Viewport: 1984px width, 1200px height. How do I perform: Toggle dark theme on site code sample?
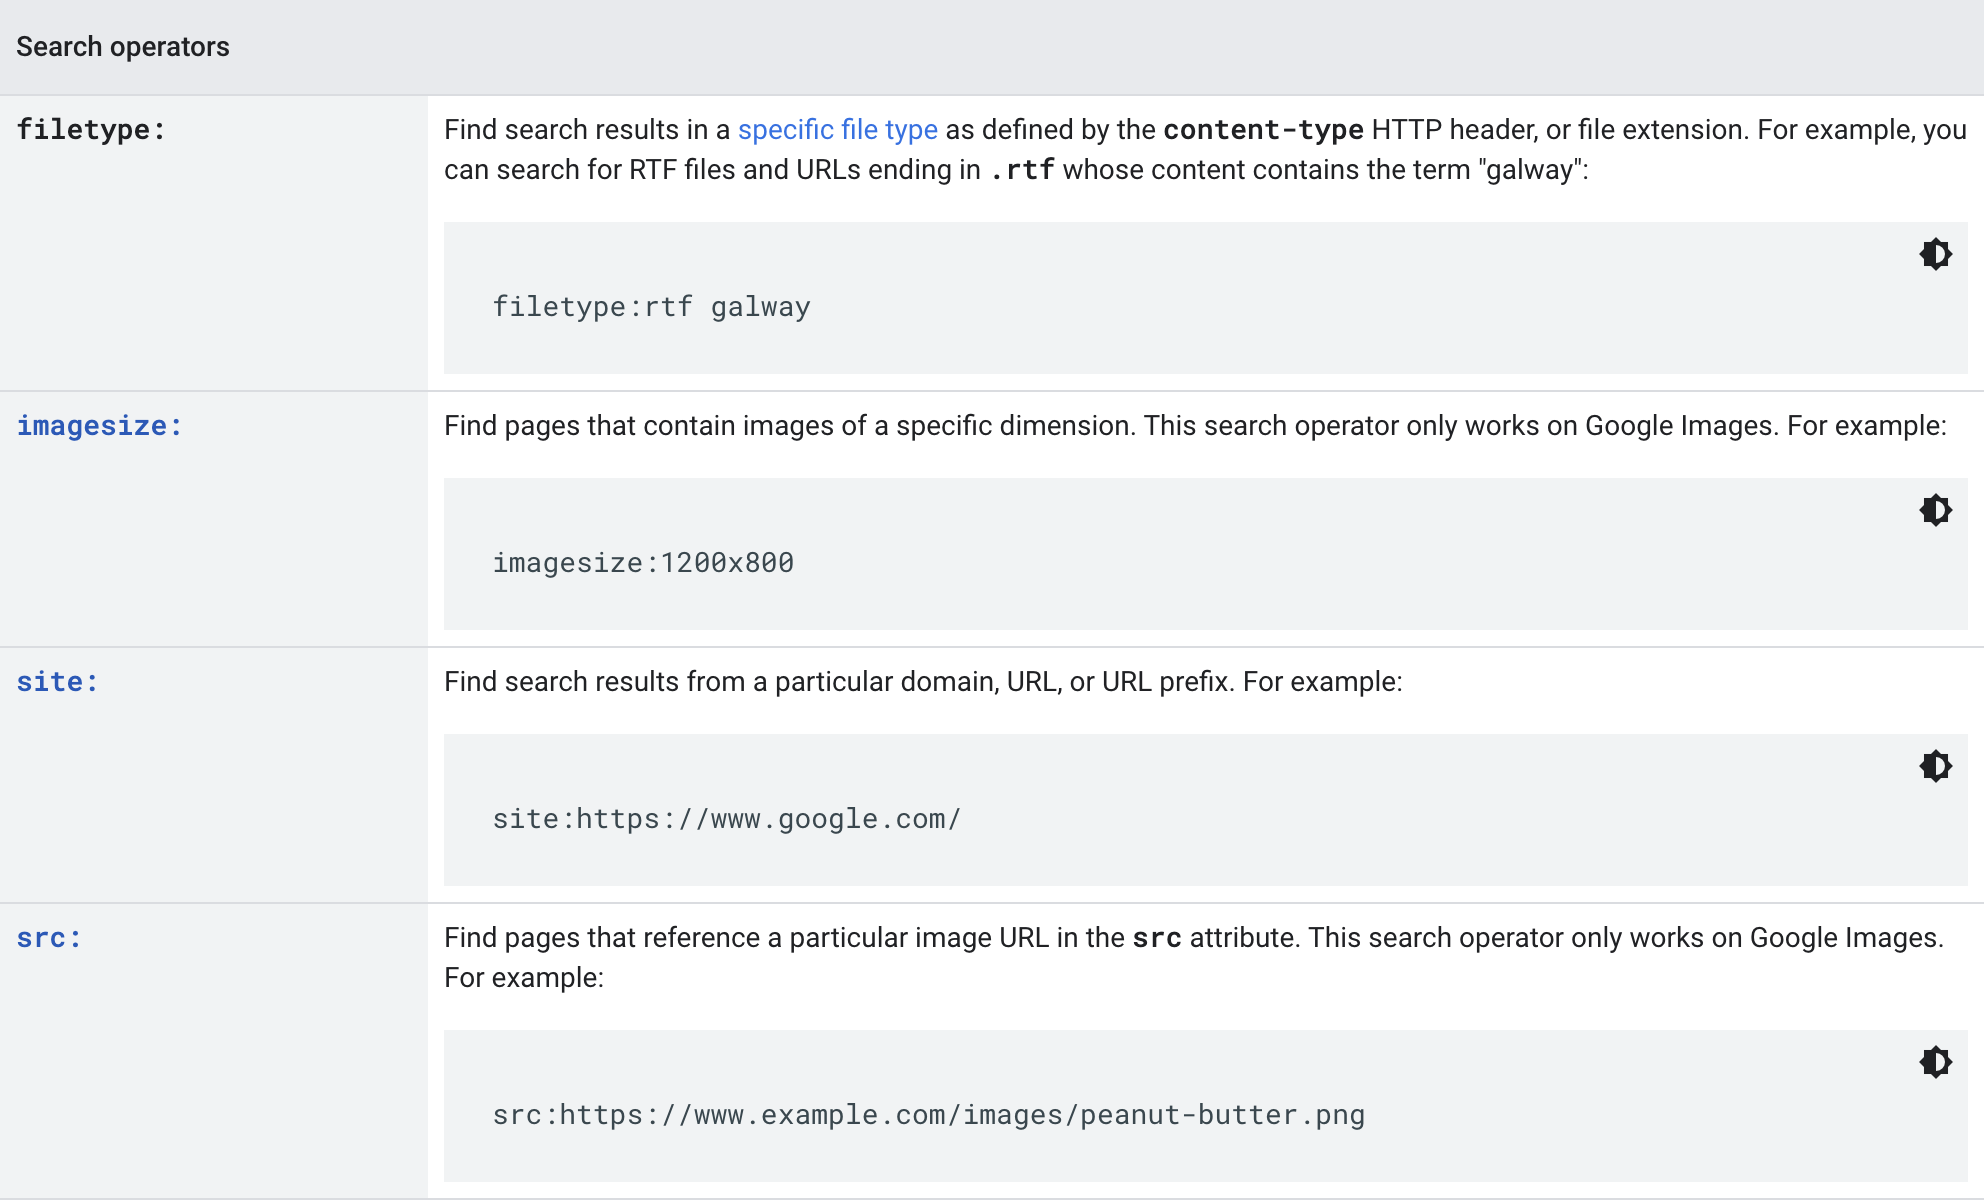tap(1936, 766)
